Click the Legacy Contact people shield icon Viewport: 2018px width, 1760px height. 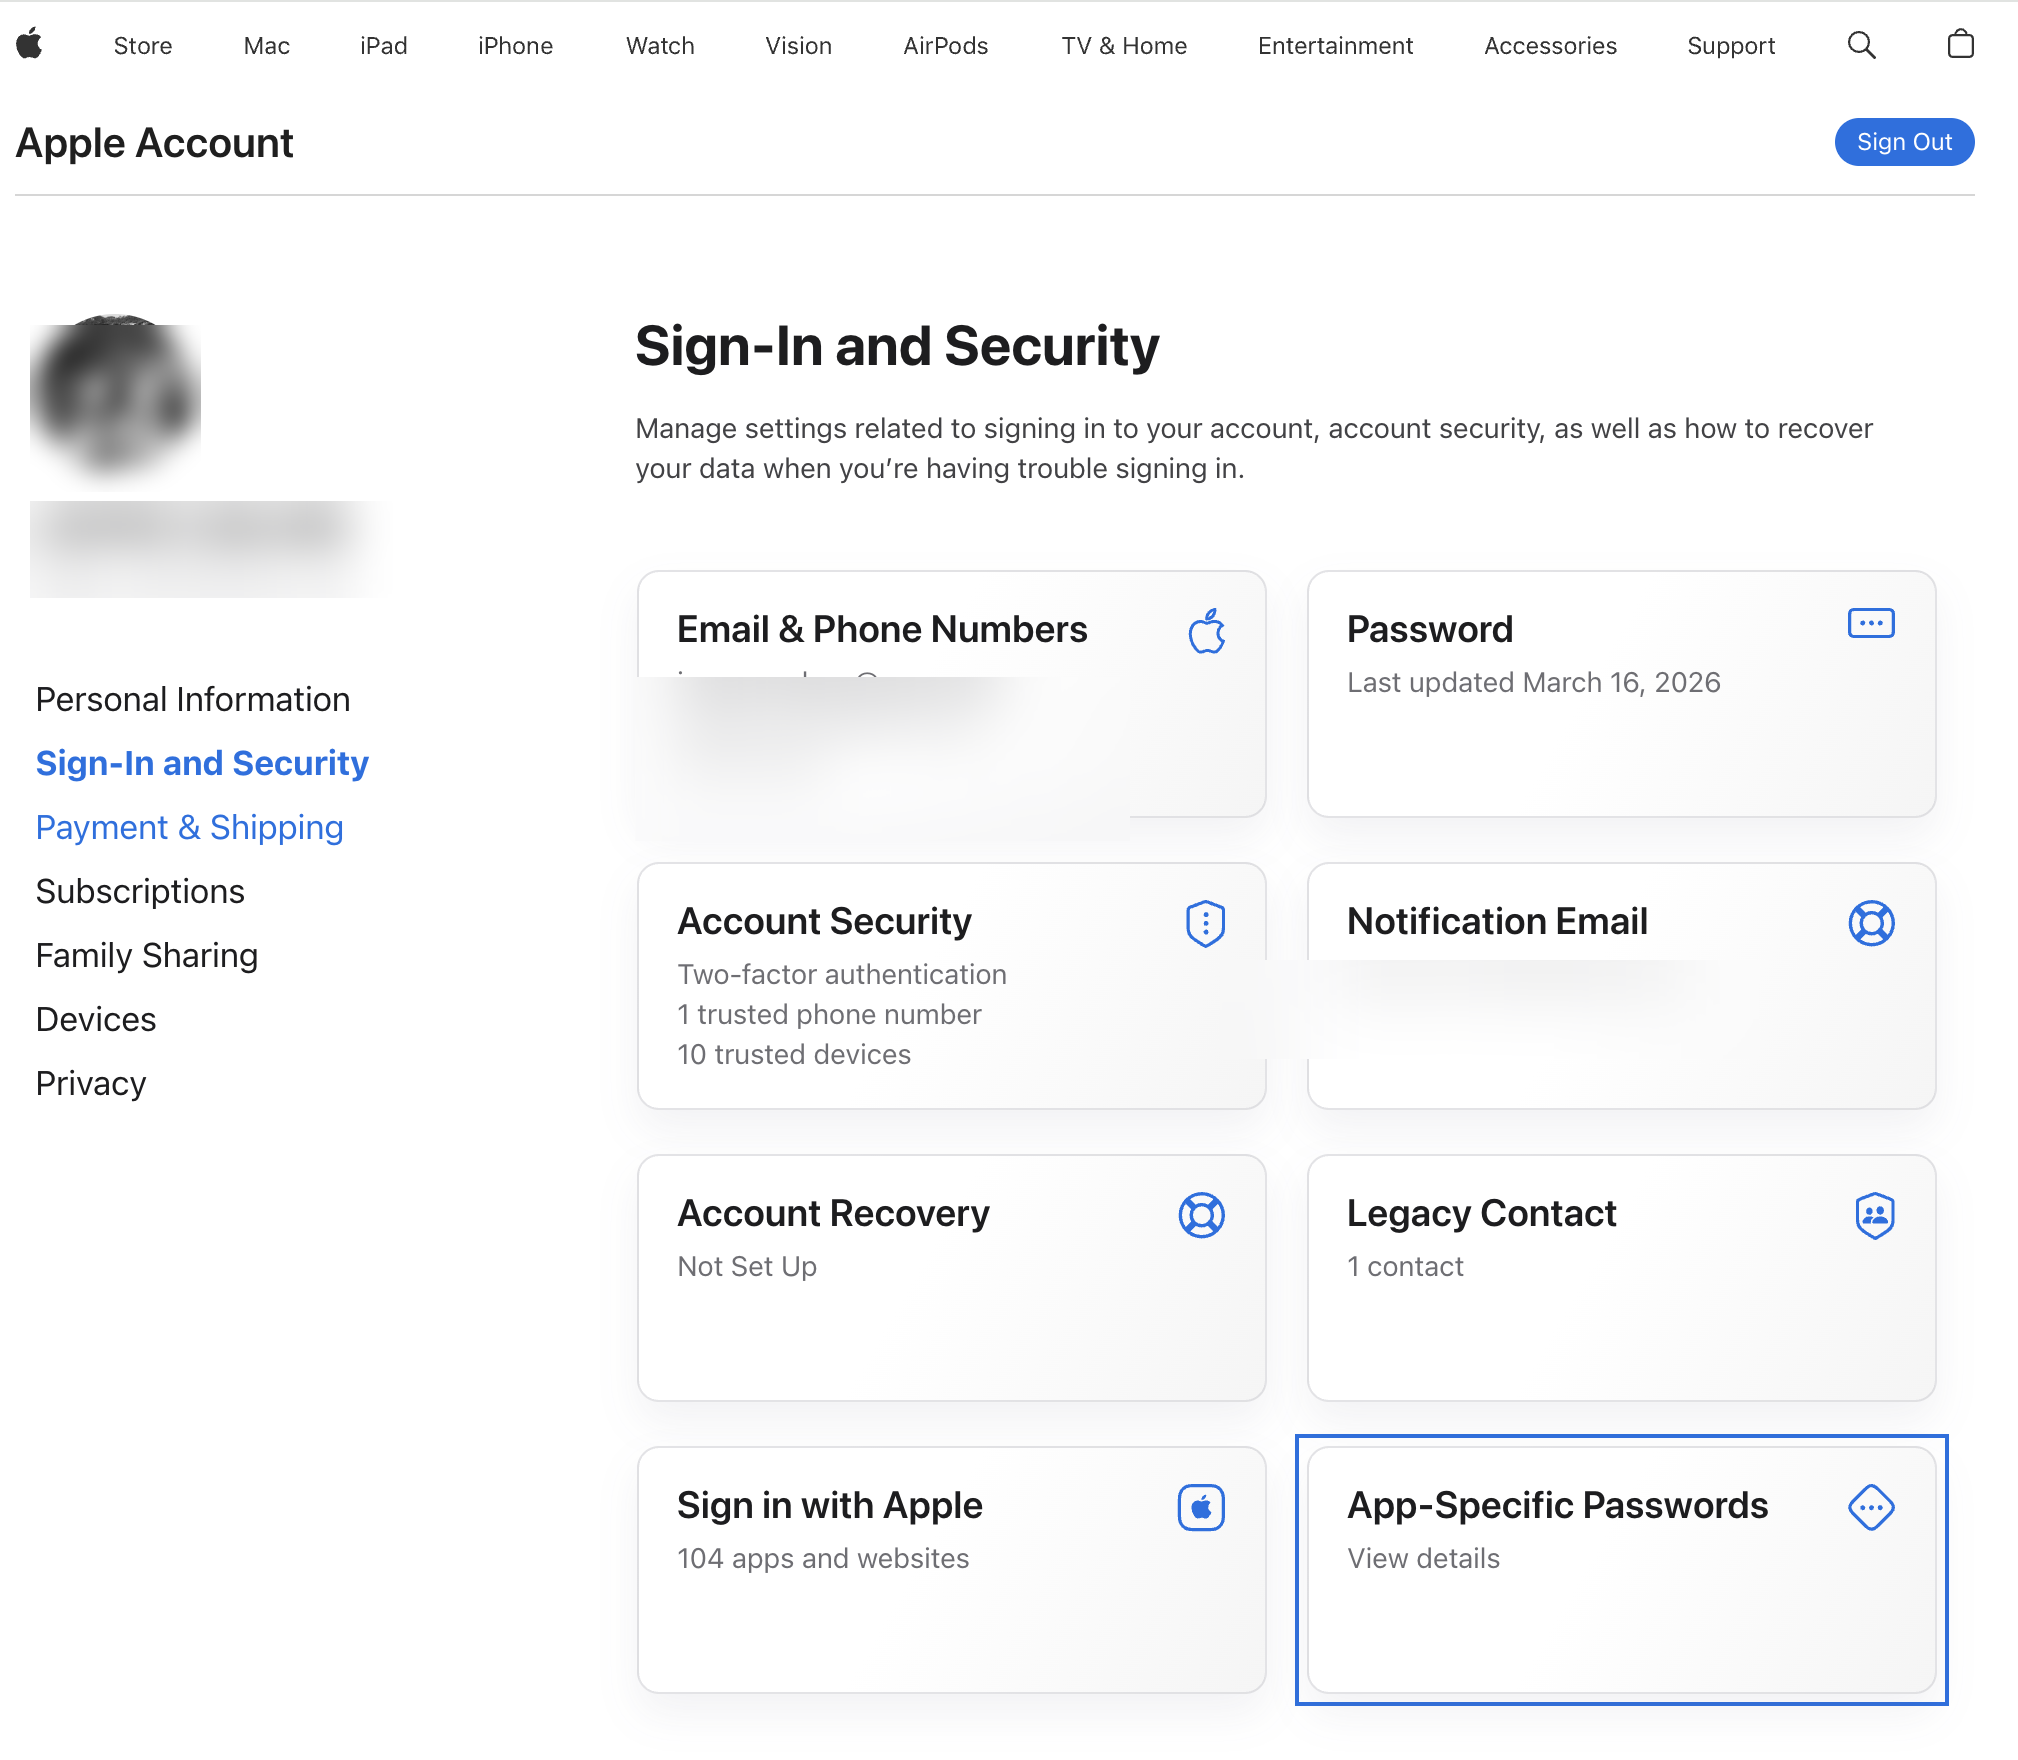point(1875,1215)
